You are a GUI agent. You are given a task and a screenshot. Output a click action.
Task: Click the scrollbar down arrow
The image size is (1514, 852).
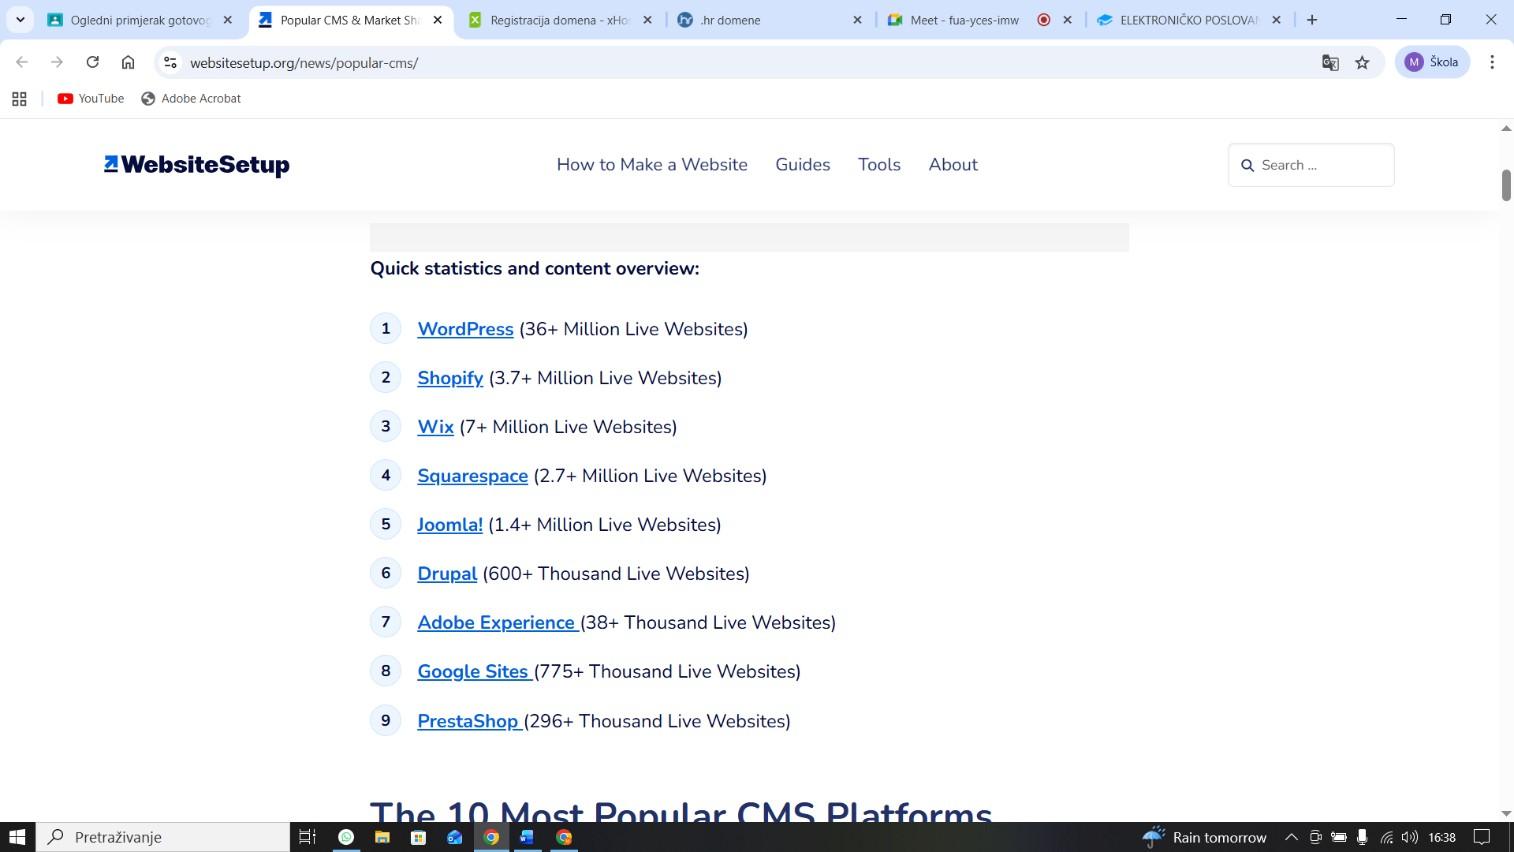1506,814
